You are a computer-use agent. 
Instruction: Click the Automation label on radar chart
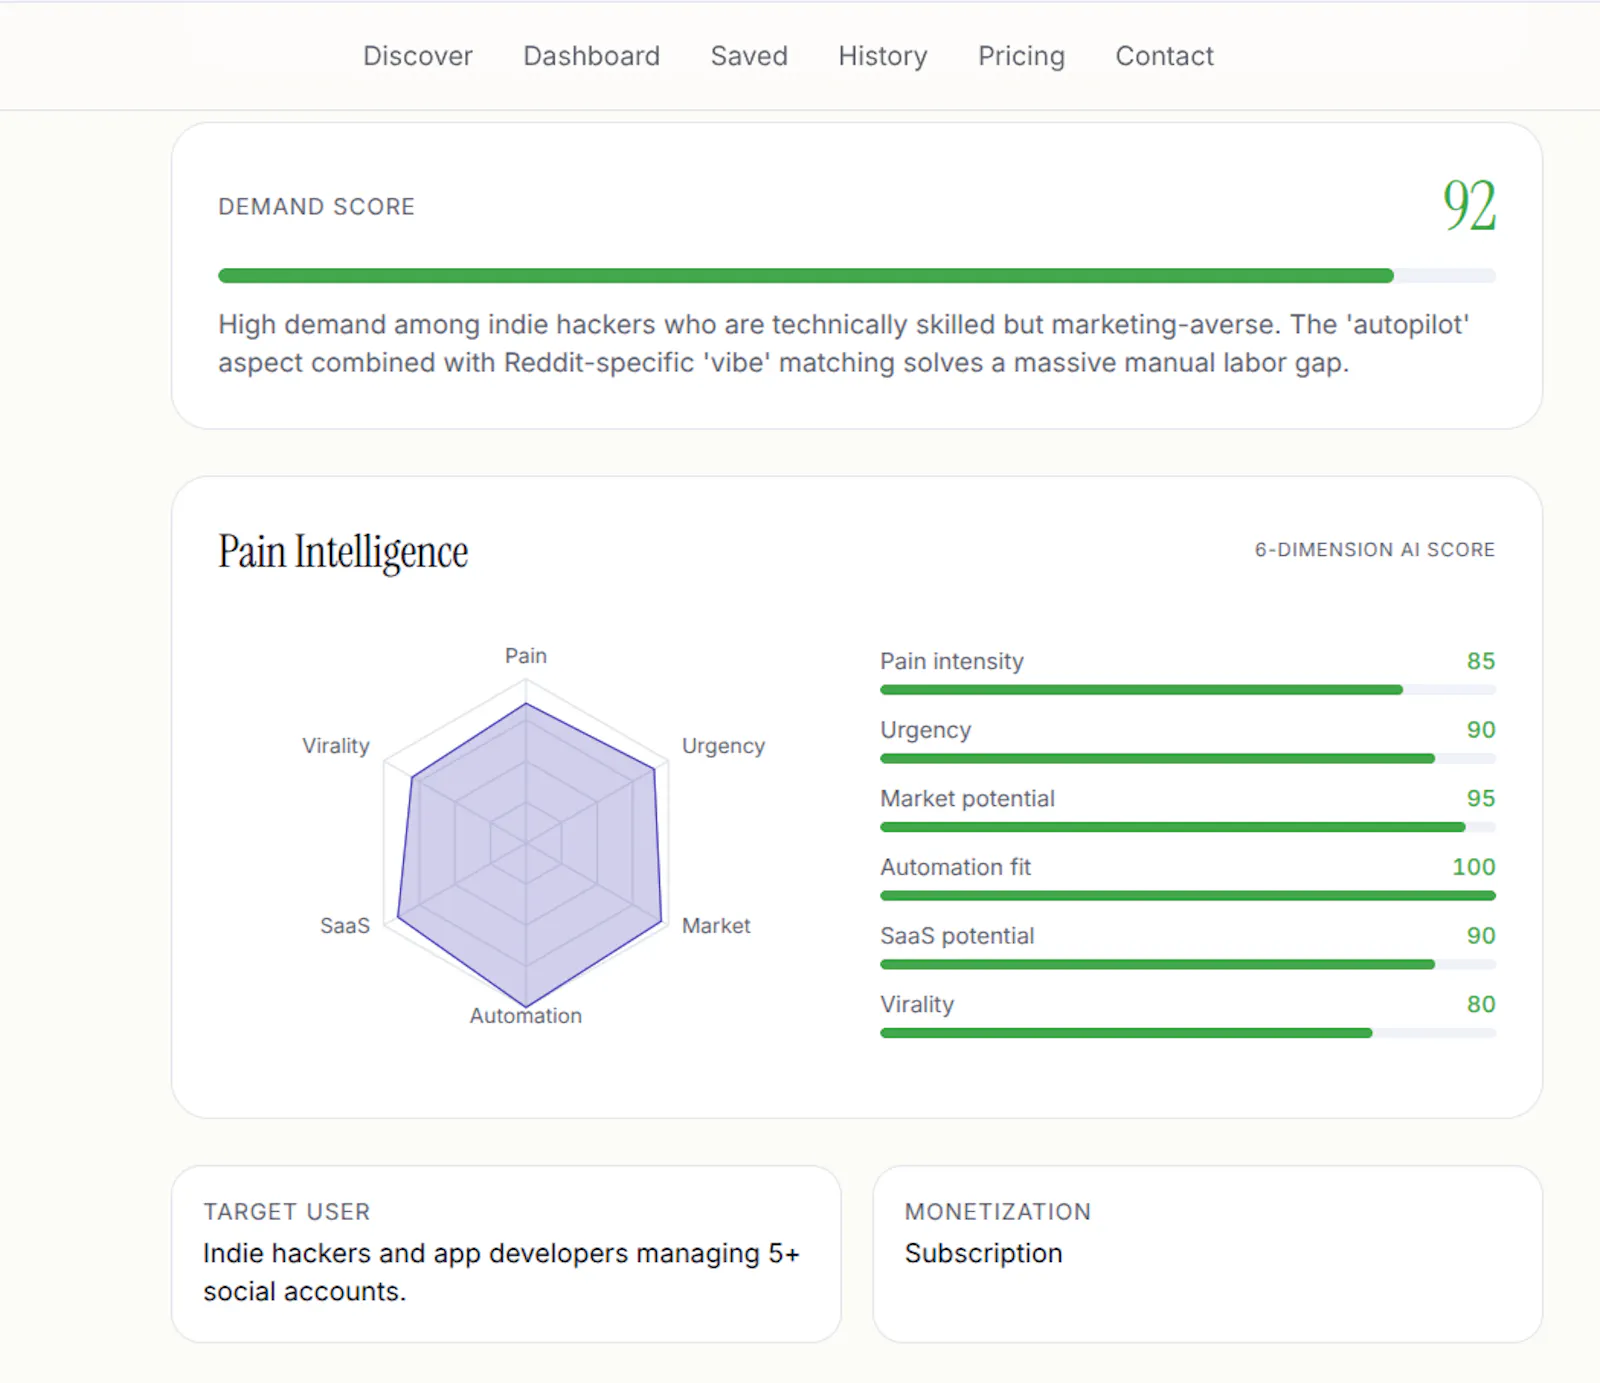[x=526, y=1016]
